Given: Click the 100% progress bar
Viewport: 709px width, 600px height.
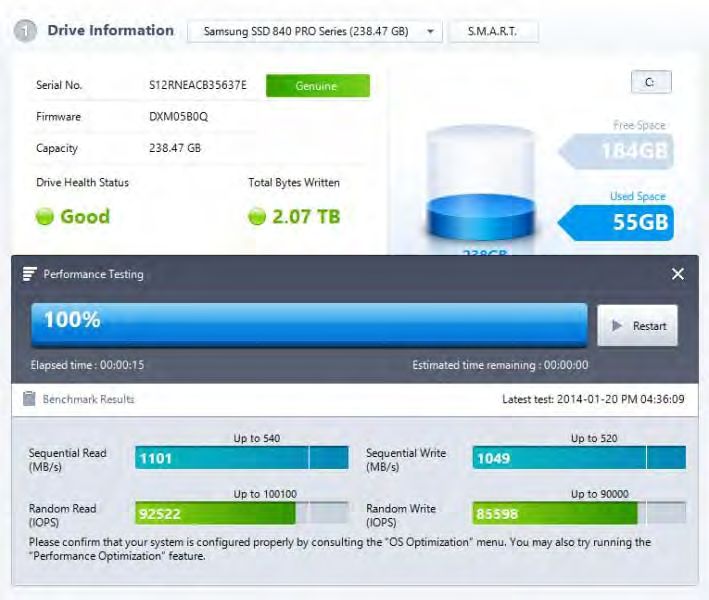Looking at the screenshot, I should pyautogui.click(x=309, y=325).
